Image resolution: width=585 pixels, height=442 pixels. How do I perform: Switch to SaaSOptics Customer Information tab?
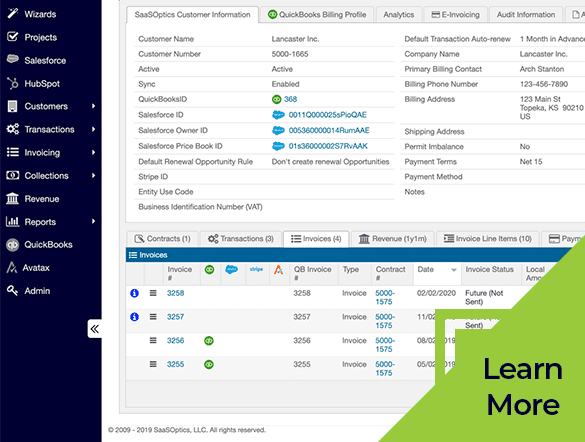pos(192,15)
